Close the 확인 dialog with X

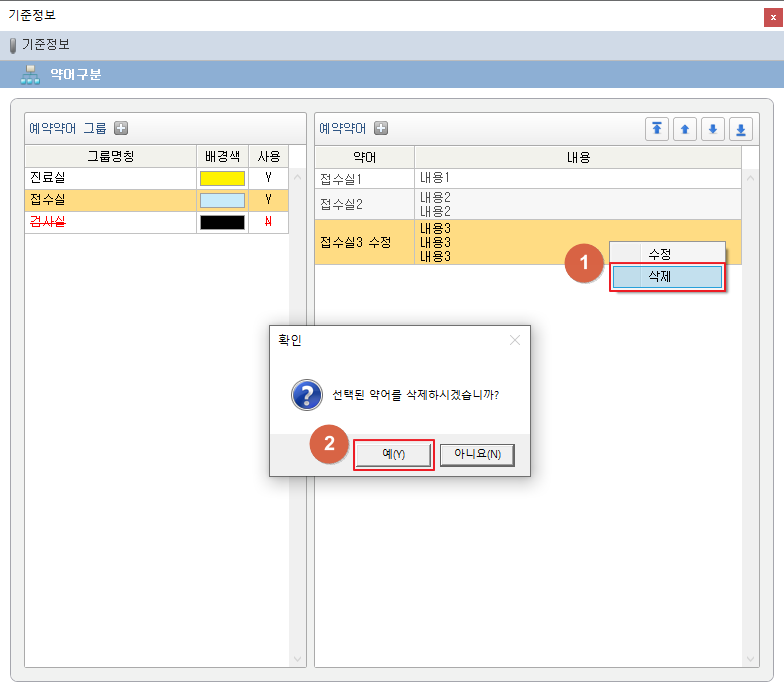[x=514, y=340]
